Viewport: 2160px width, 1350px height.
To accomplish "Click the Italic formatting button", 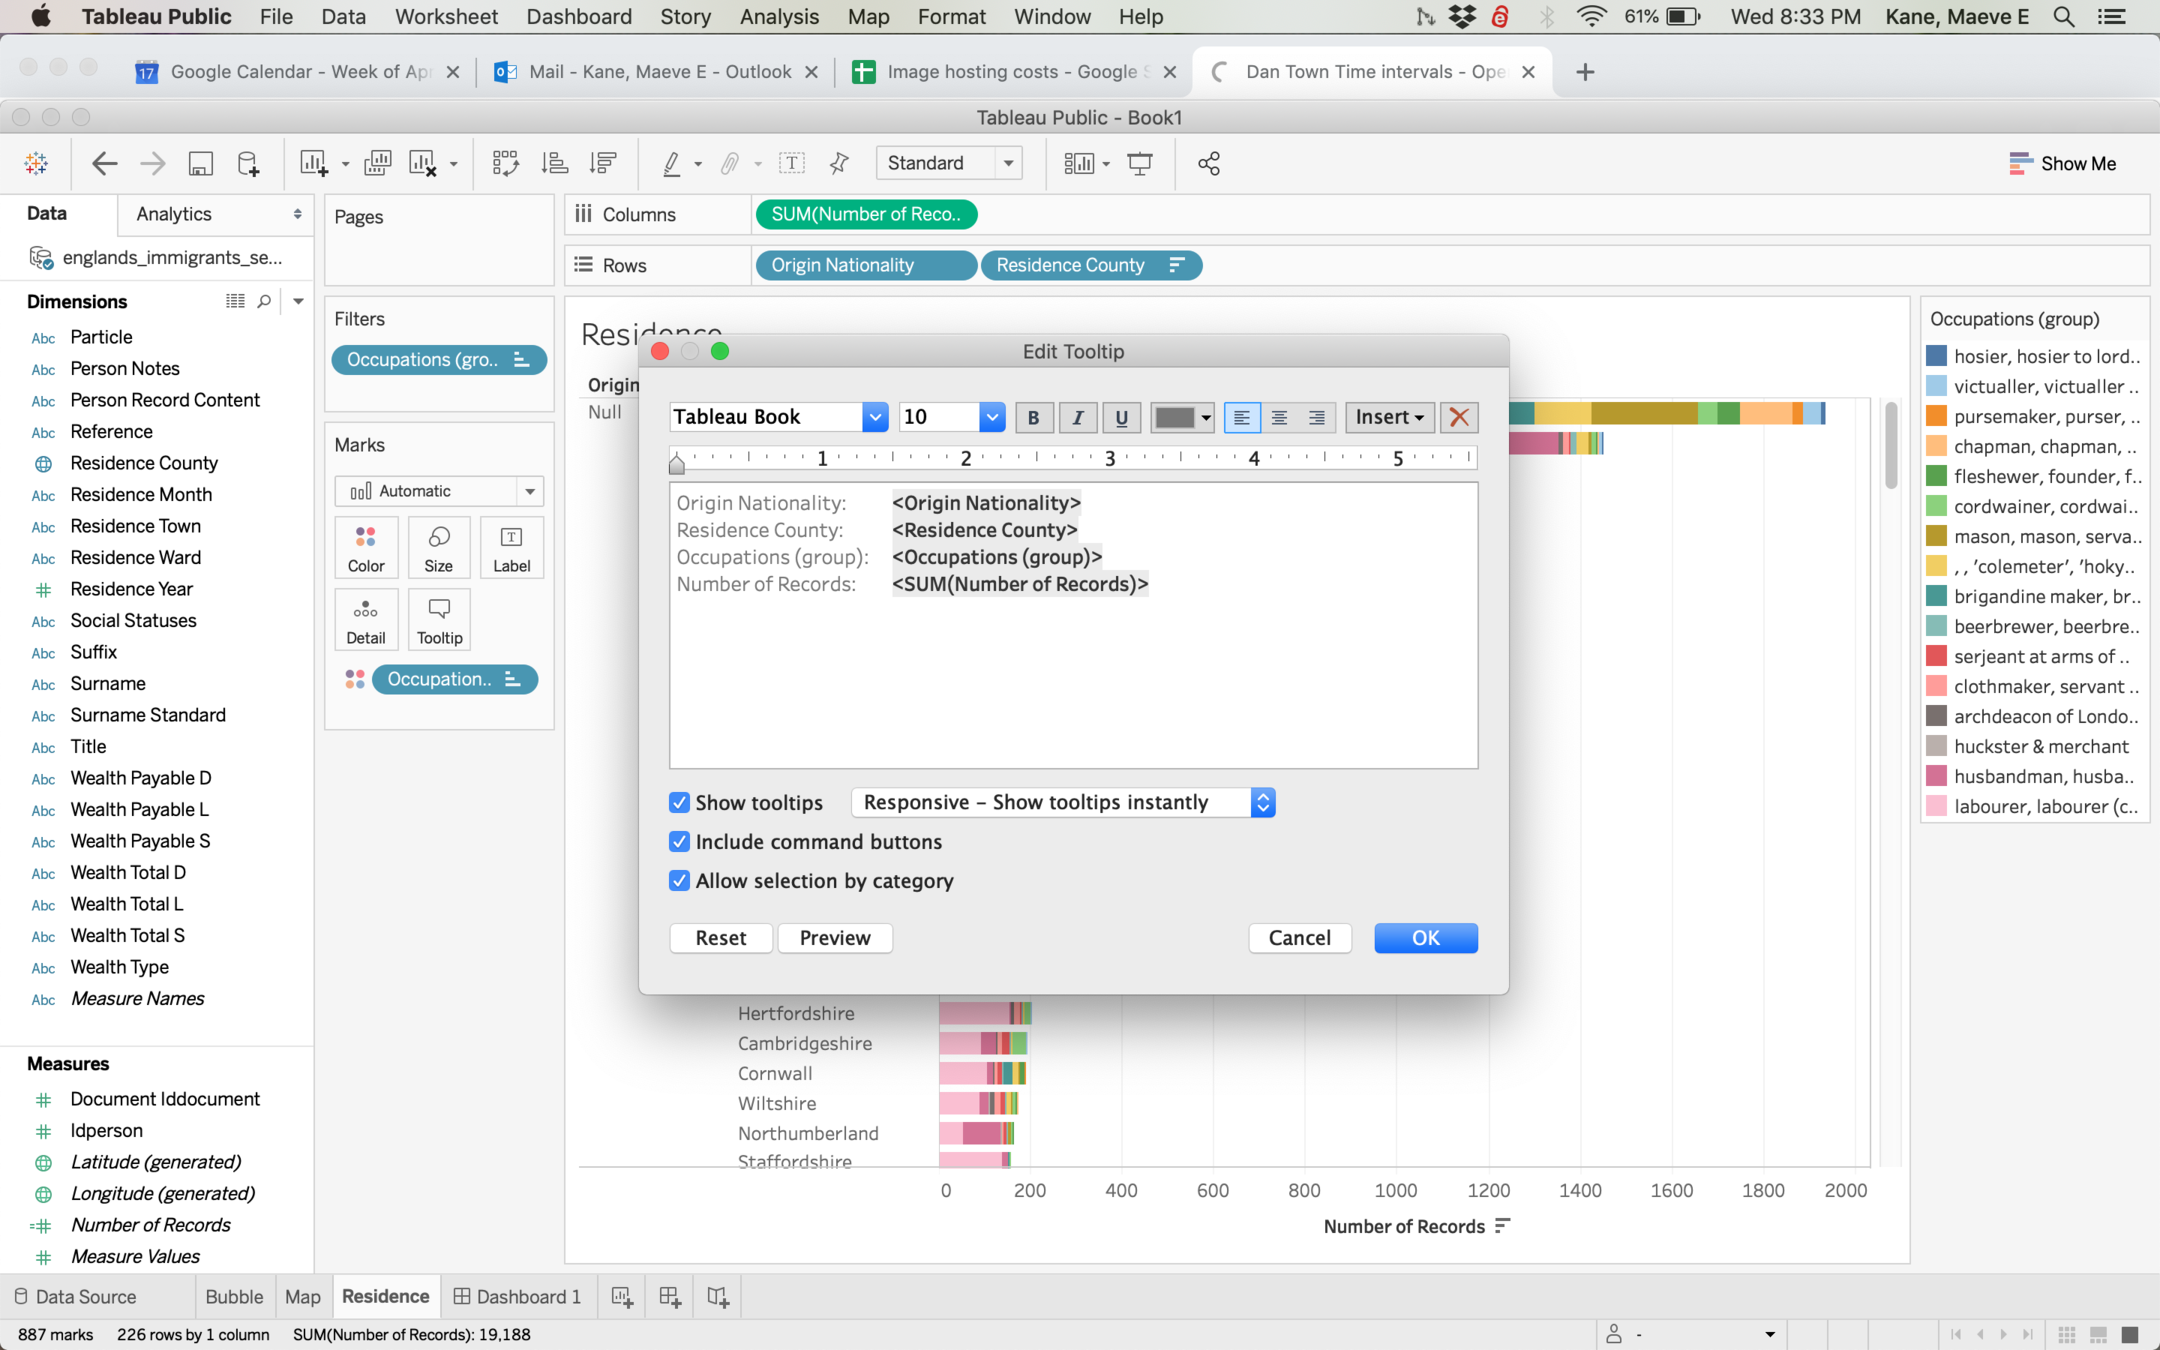I will coord(1077,417).
